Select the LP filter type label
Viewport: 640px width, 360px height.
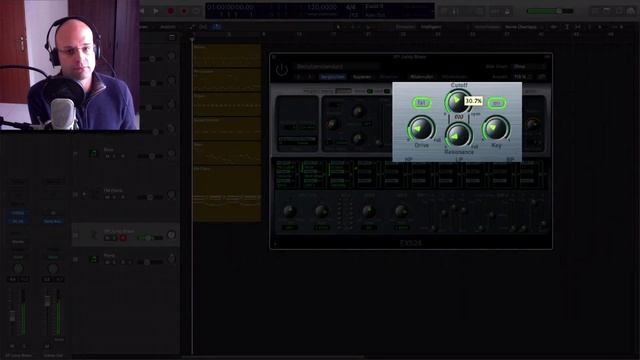[x=459, y=159]
